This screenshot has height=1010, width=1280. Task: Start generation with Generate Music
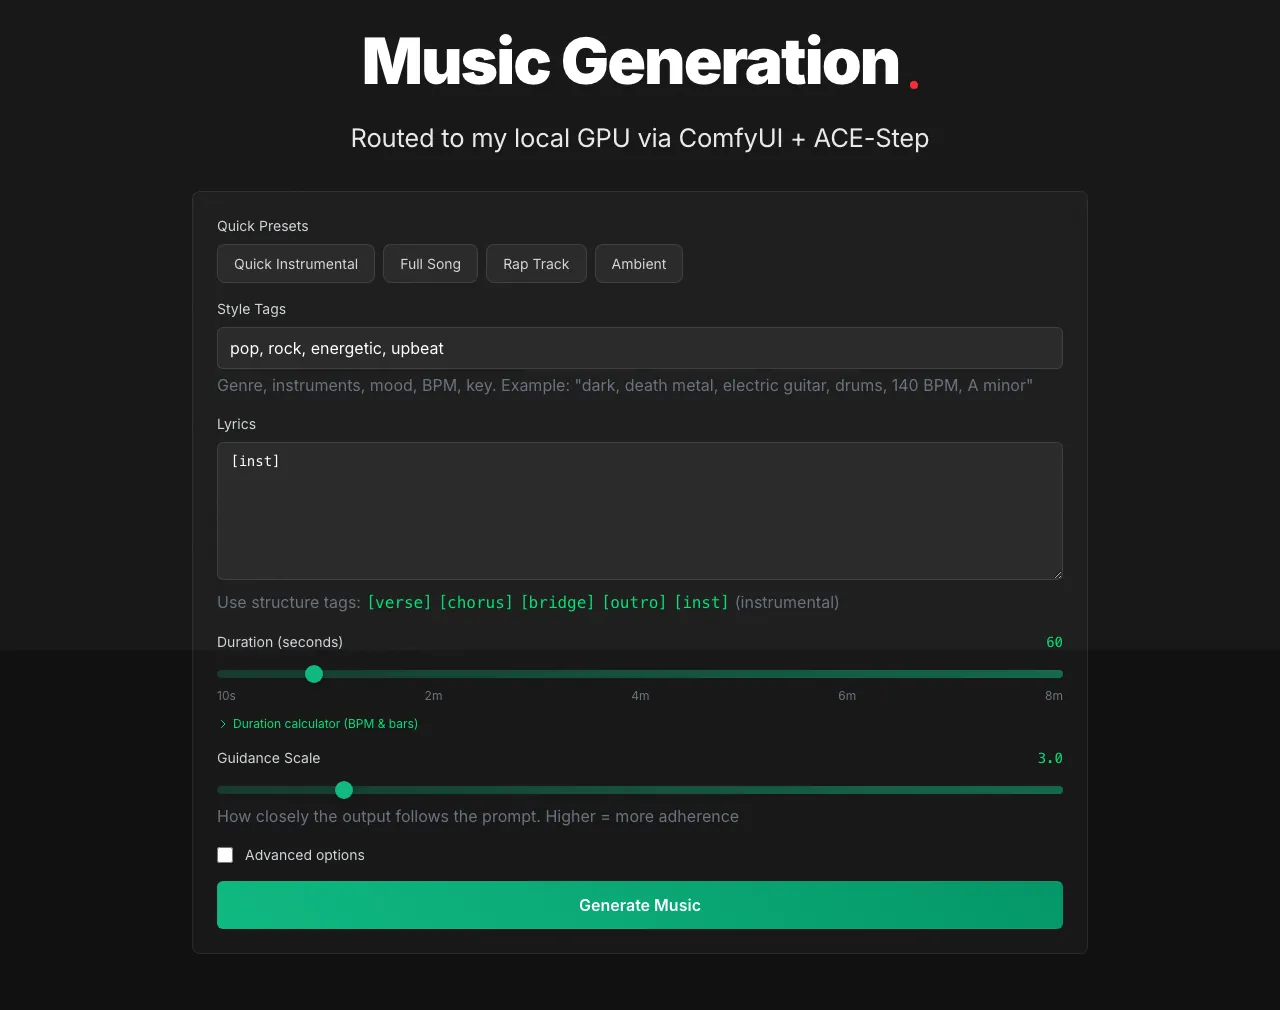(640, 905)
